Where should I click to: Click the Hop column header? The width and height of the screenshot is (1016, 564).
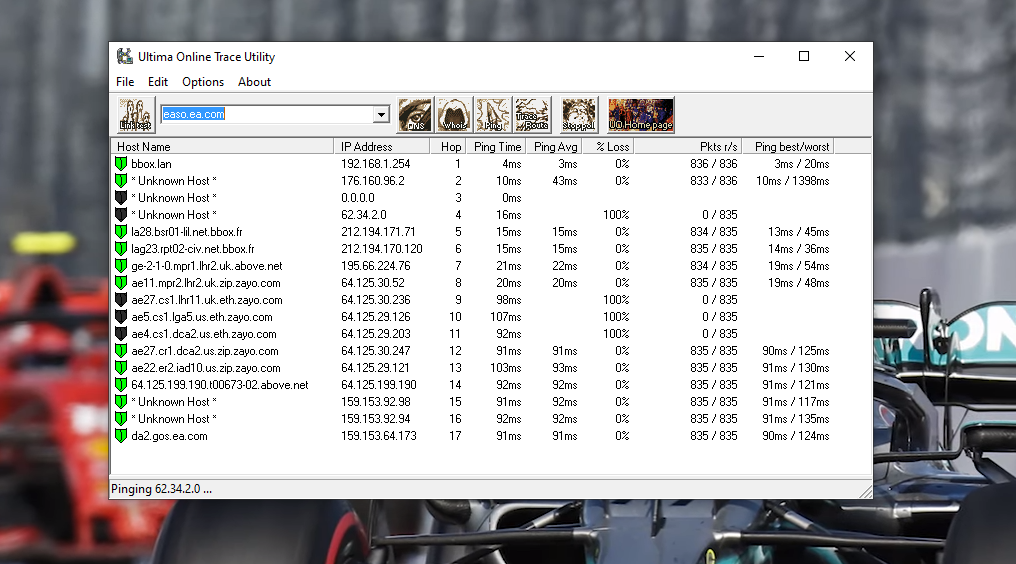pos(448,147)
